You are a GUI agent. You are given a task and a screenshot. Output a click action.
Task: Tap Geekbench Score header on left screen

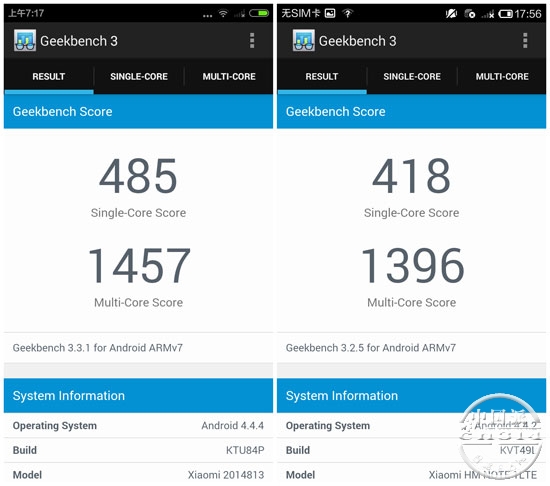coord(138,112)
